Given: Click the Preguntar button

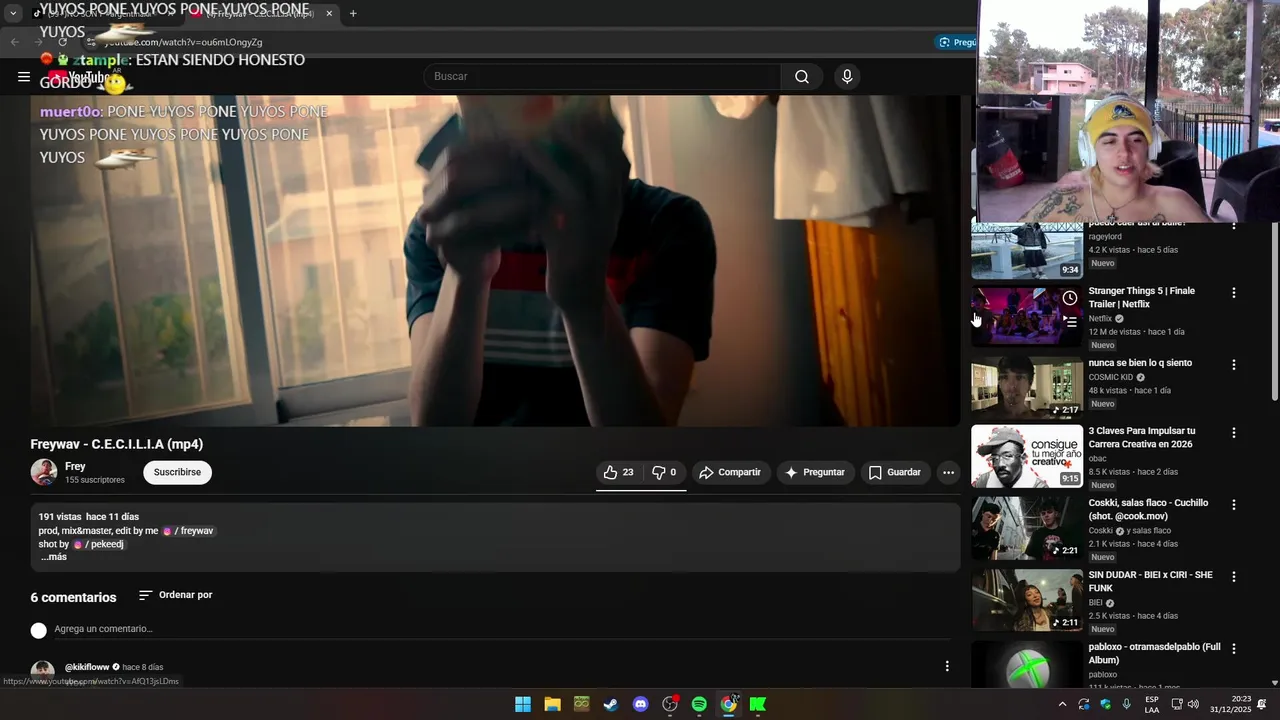Looking at the screenshot, I should click(x=815, y=472).
